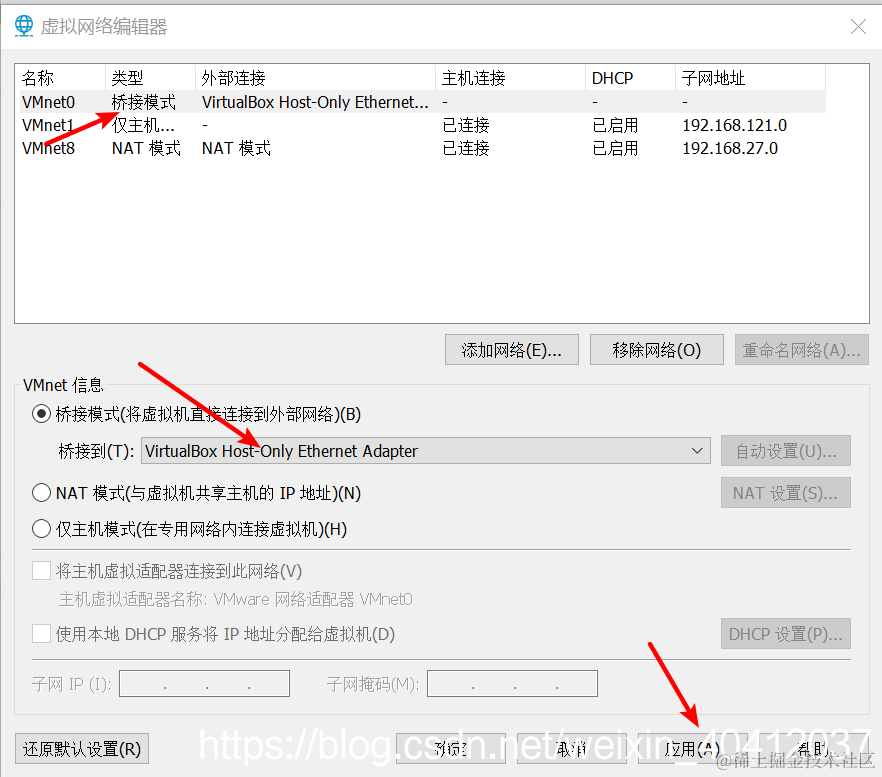882x777 pixels.
Task: Click 重命名网络(A)... button
Action: click(802, 350)
